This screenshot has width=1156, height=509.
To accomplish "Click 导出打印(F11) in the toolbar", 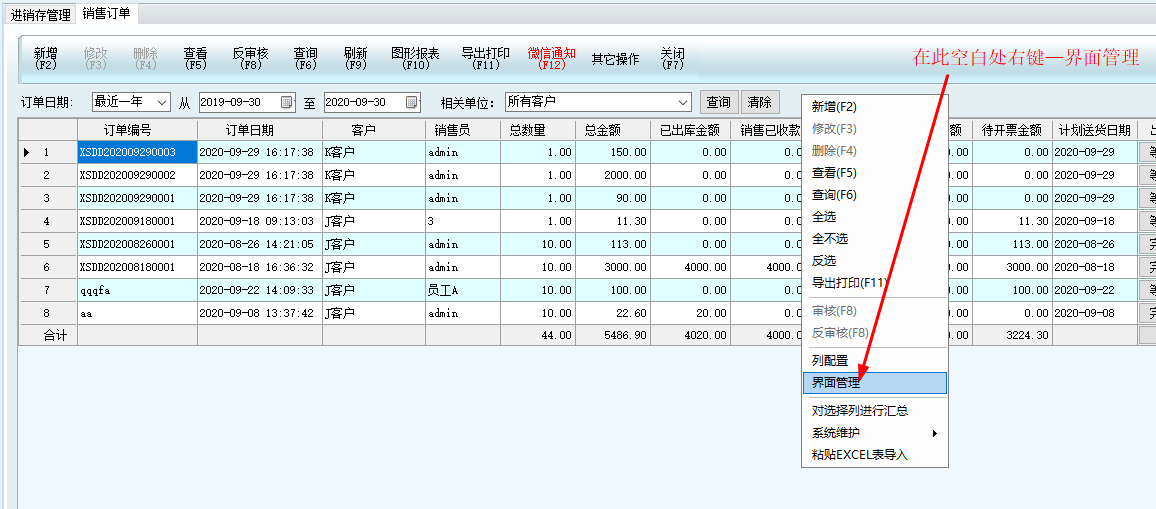I will [x=485, y=59].
